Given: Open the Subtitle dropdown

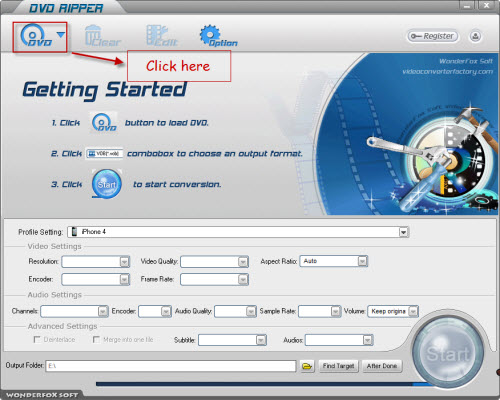Looking at the screenshot, I should 261,340.
